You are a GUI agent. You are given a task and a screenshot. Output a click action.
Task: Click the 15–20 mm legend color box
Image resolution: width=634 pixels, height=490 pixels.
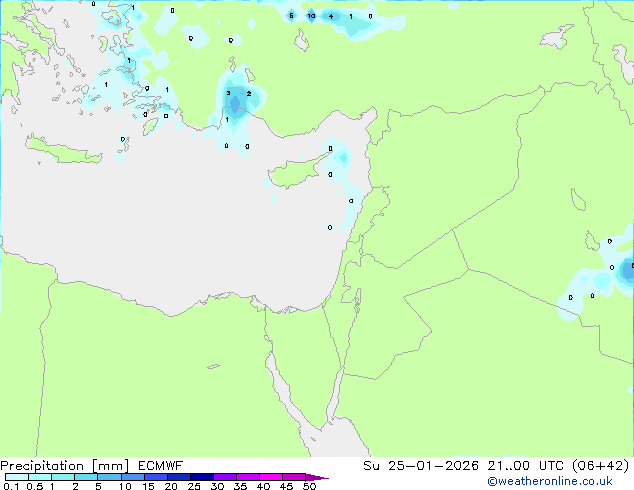point(155,477)
